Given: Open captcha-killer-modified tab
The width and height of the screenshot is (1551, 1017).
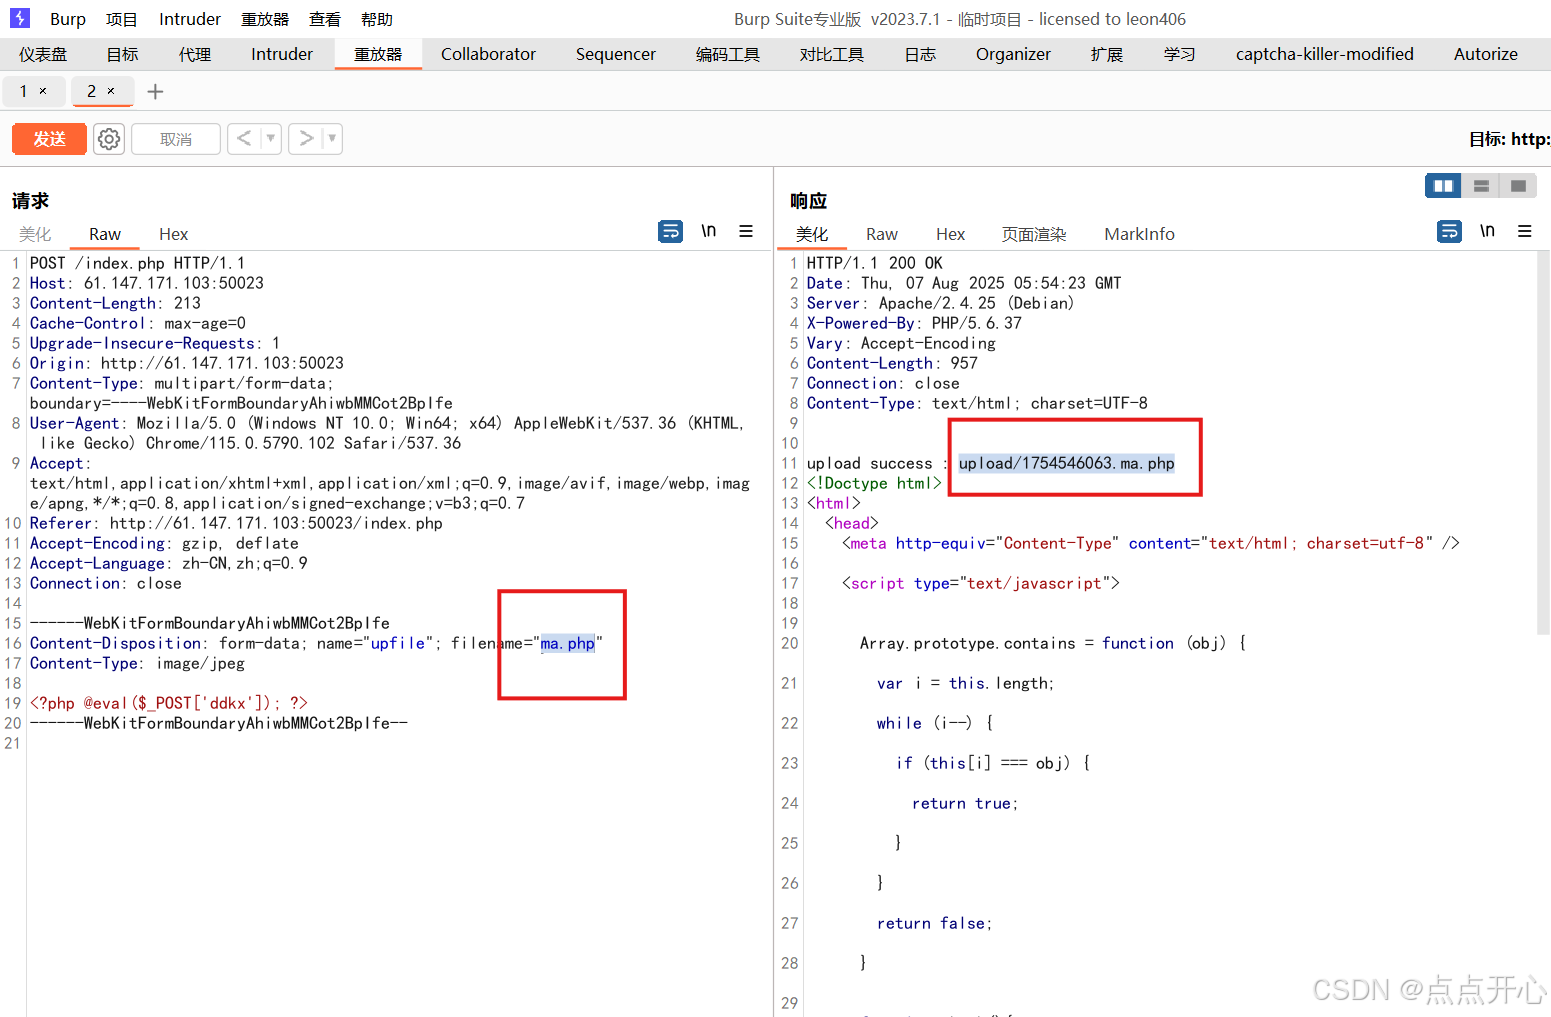Looking at the screenshot, I should tap(1325, 54).
